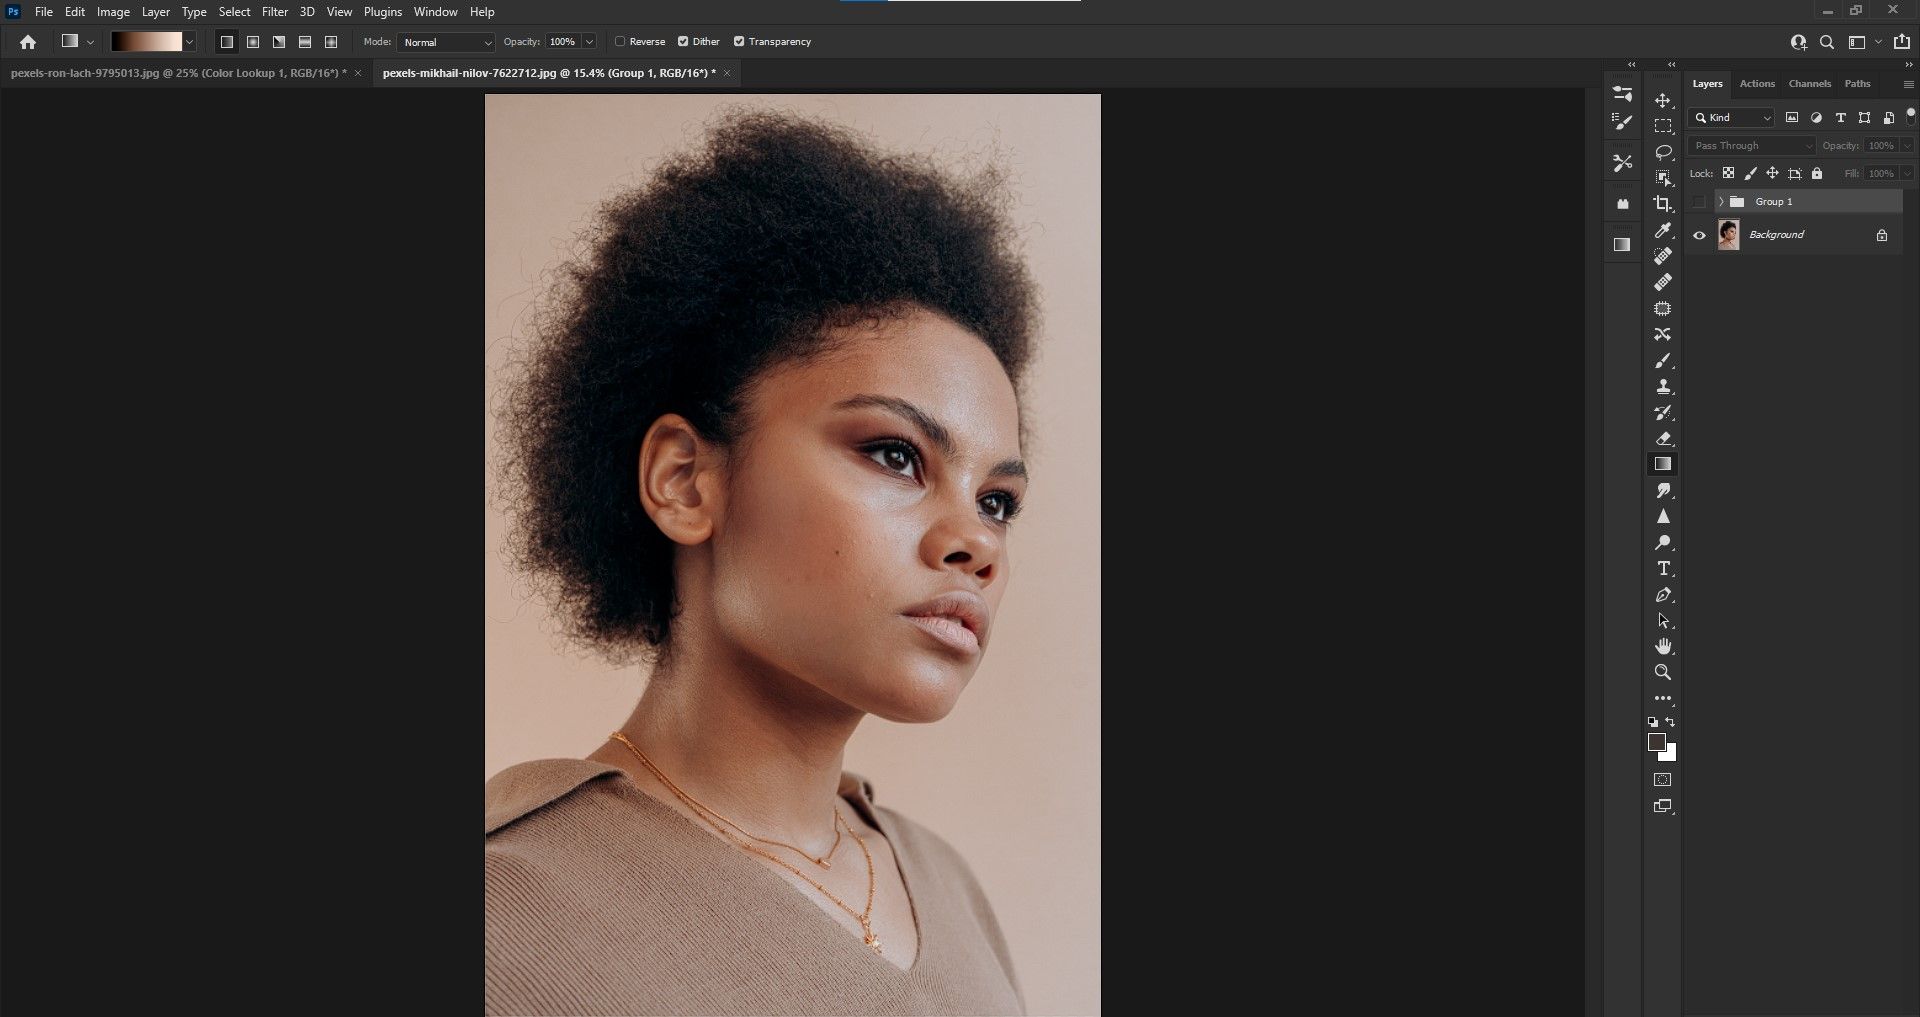The width and height of the screenshot is (1920, 1017).
Task: Toggle type layer filter
Action: 1840,118
